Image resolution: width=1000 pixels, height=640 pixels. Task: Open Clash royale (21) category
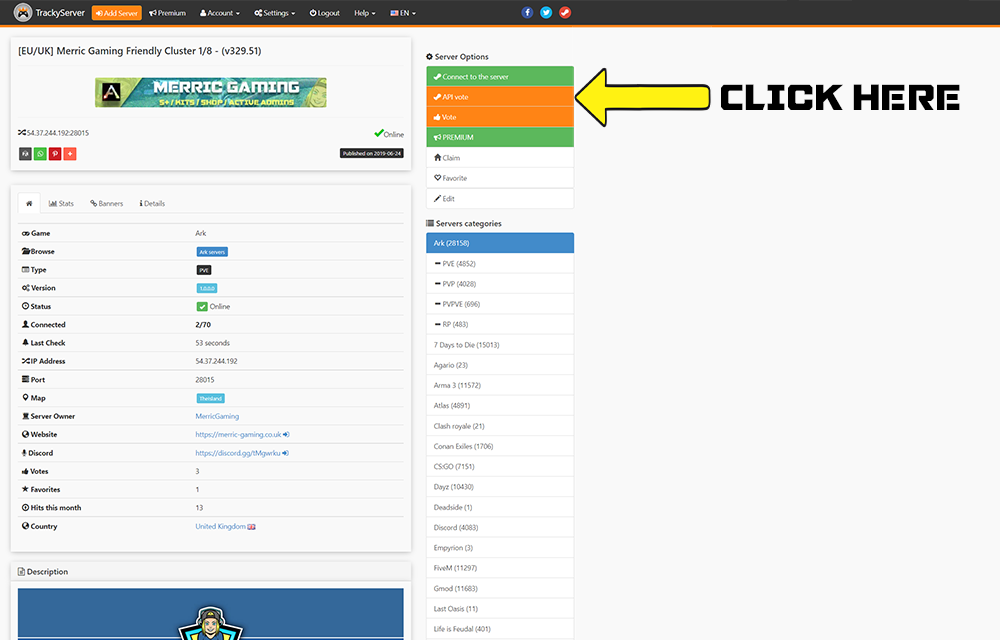(x=500, y=426)
